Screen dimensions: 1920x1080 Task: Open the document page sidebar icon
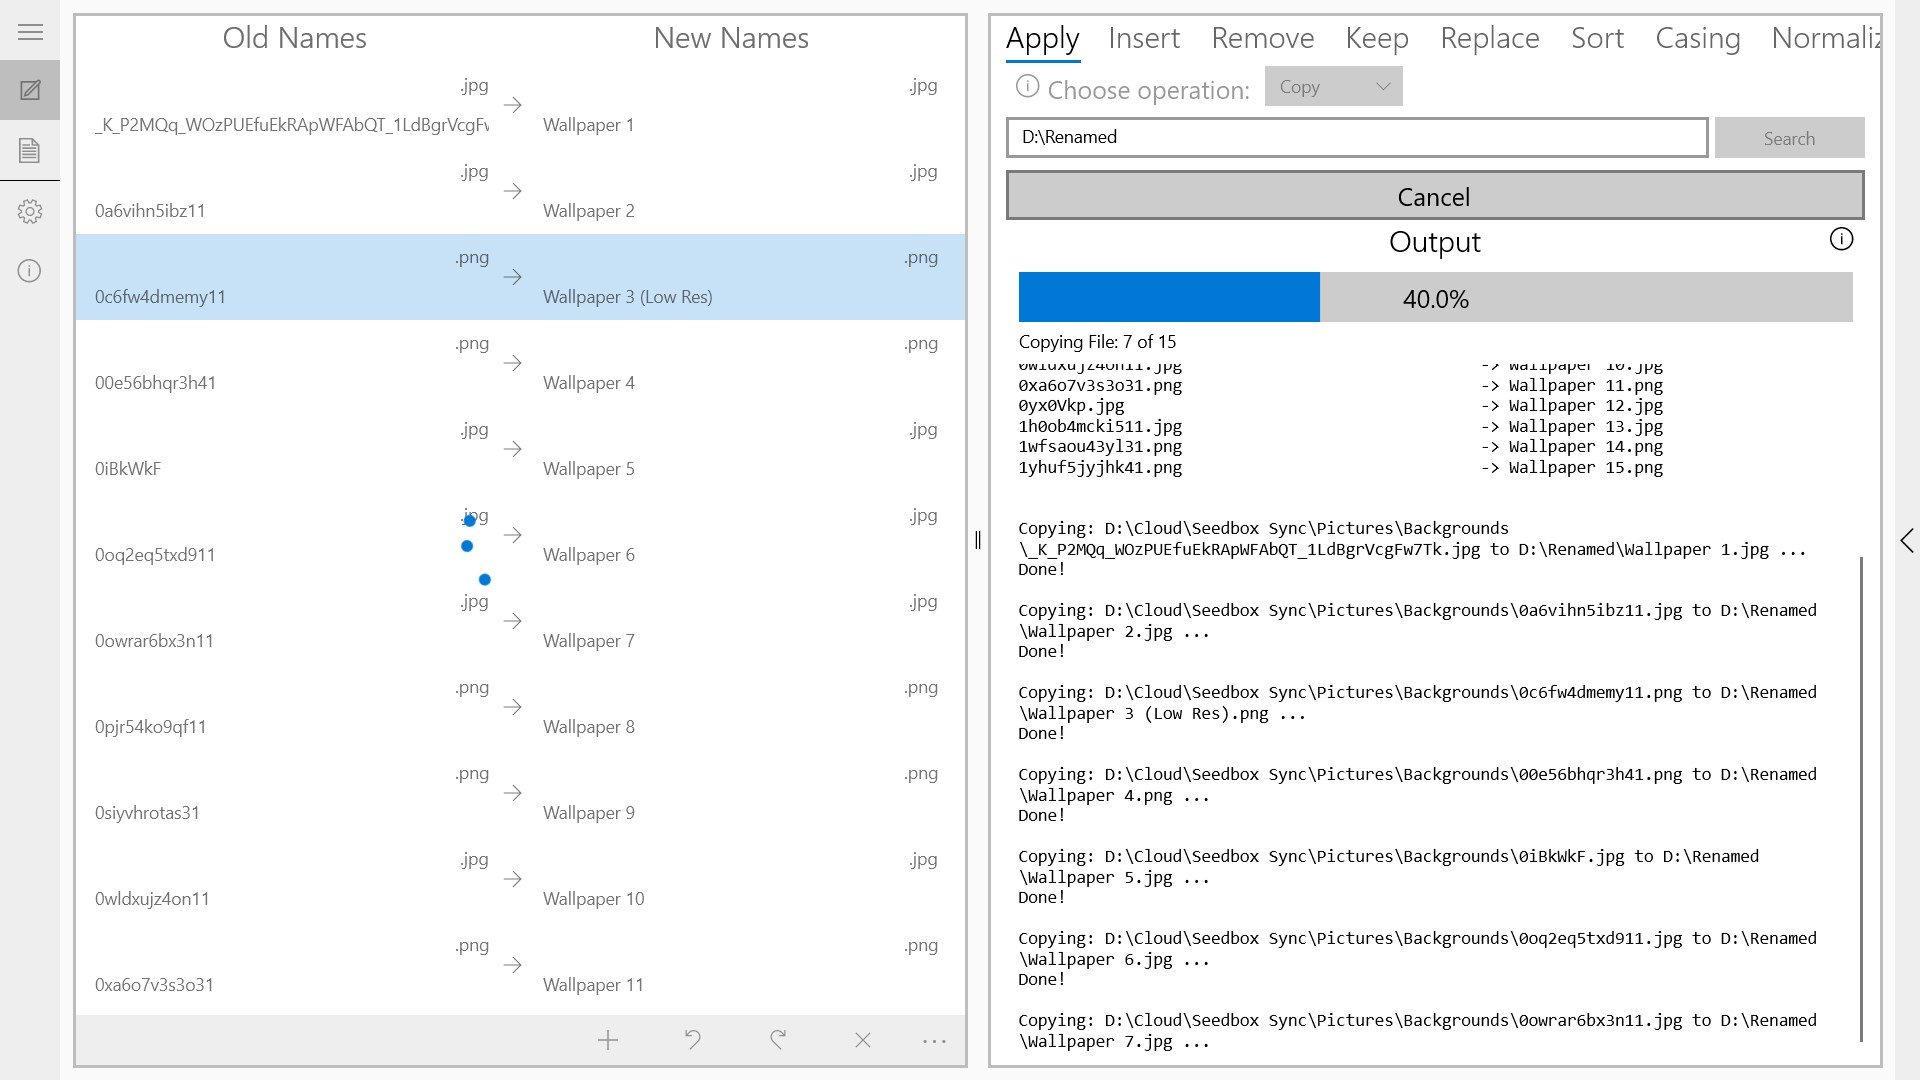pyautogui.click(x=30, y=150)
